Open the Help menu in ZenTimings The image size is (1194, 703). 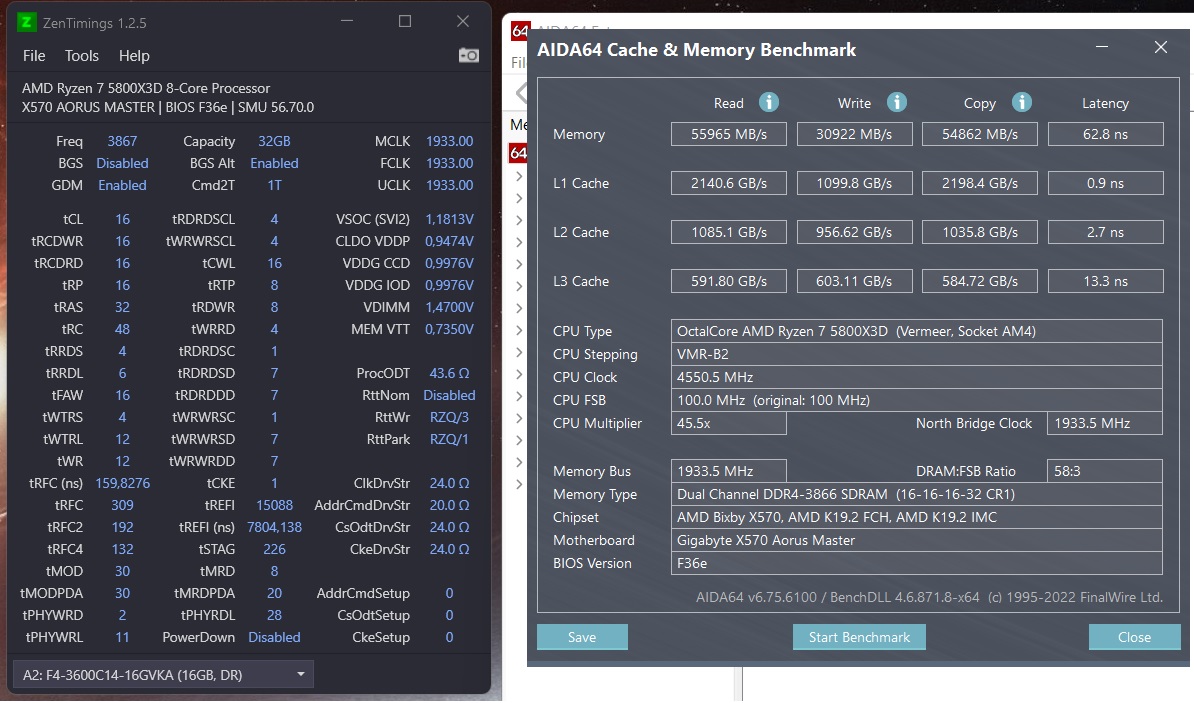click(134, 56)
